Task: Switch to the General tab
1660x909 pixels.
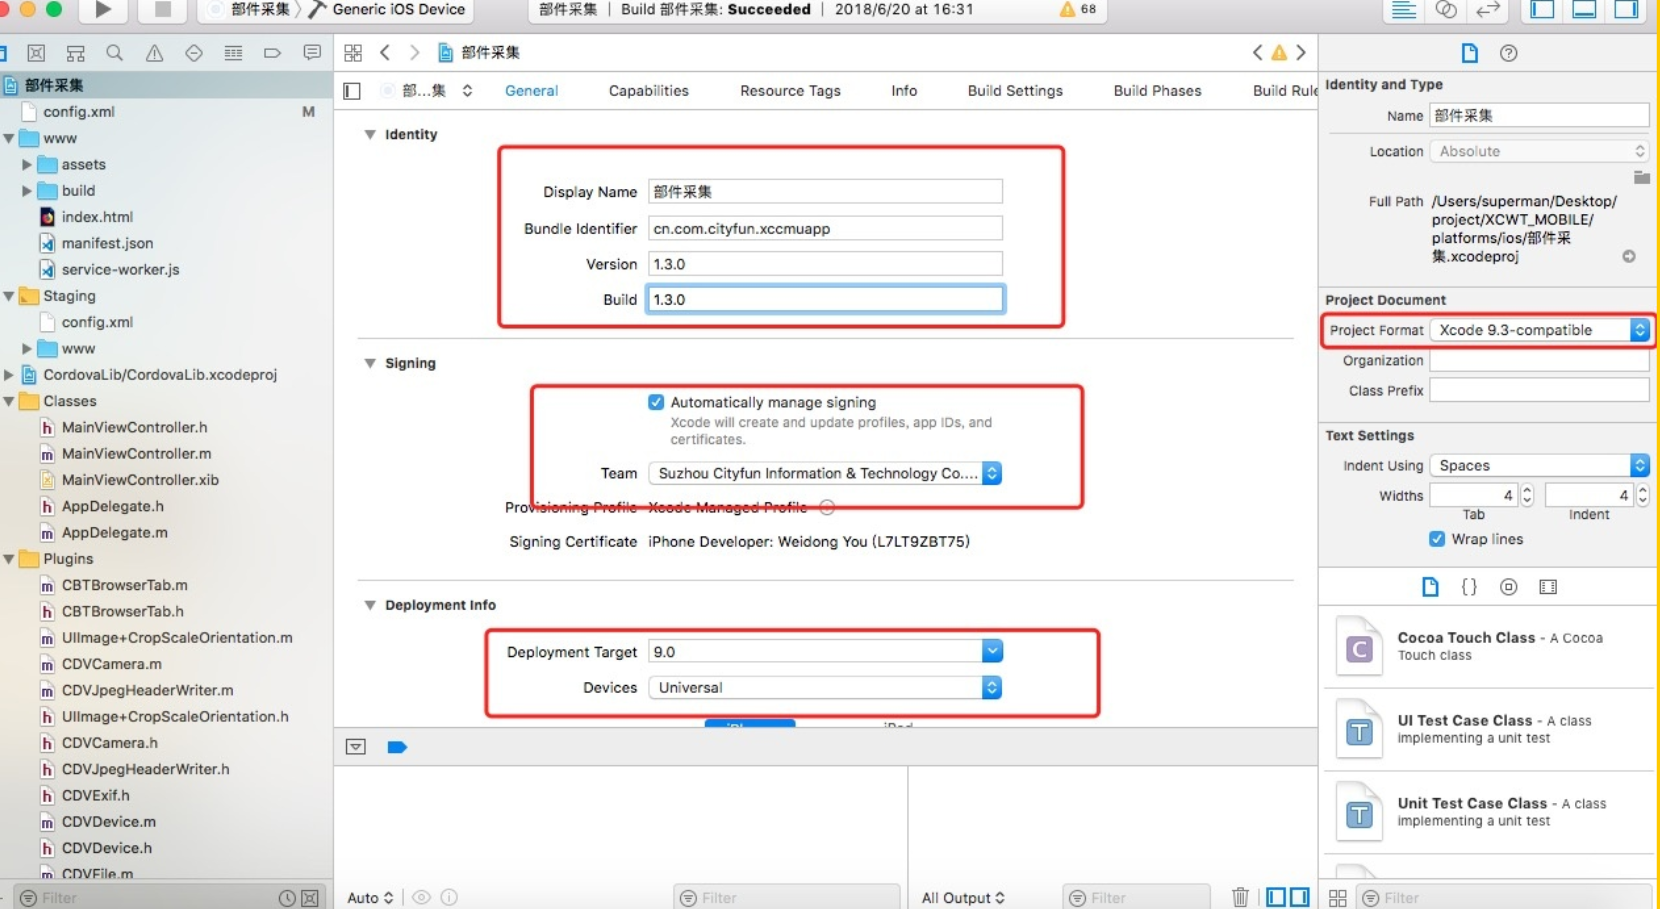Action: point(531,91)
